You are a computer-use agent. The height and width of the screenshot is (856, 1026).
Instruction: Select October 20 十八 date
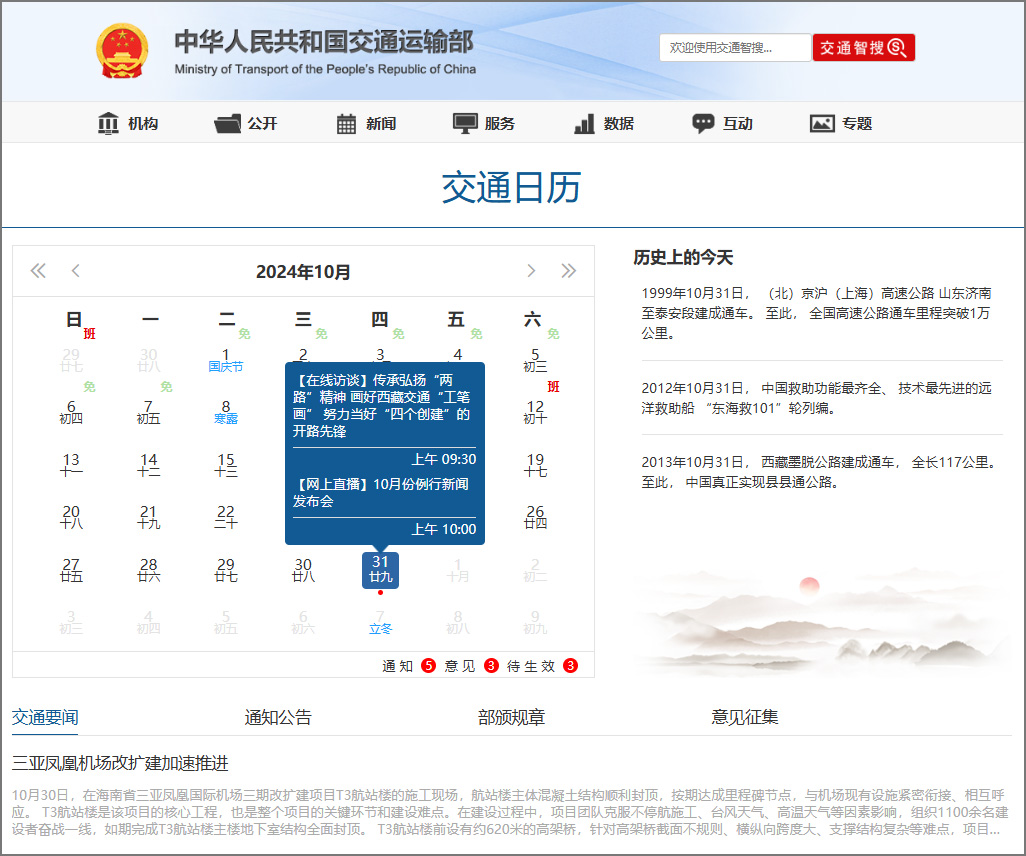[x=71, y=518]
